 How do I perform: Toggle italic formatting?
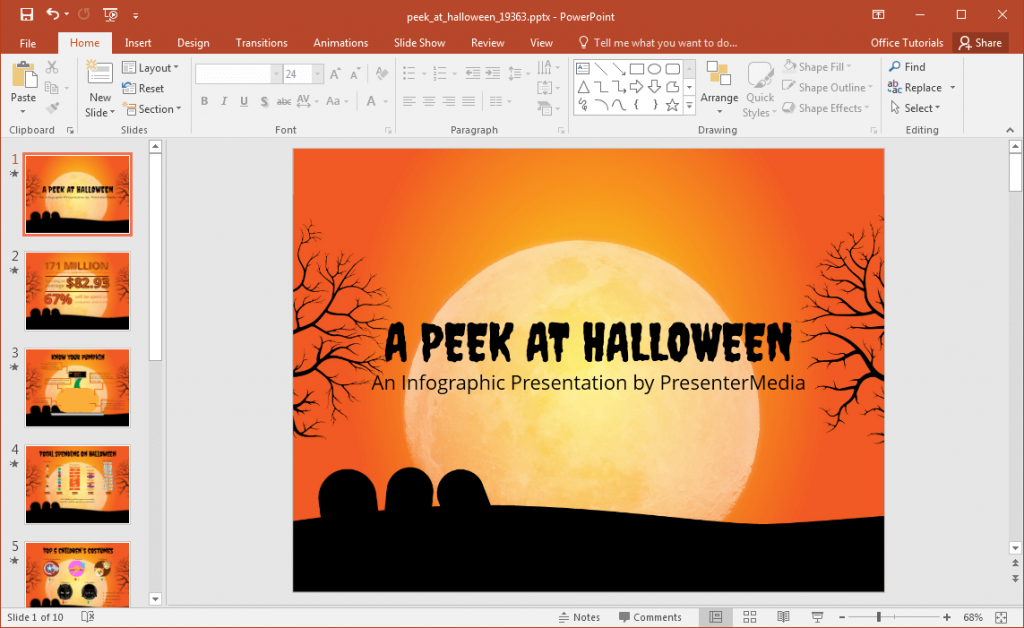(x=222, y=101)
